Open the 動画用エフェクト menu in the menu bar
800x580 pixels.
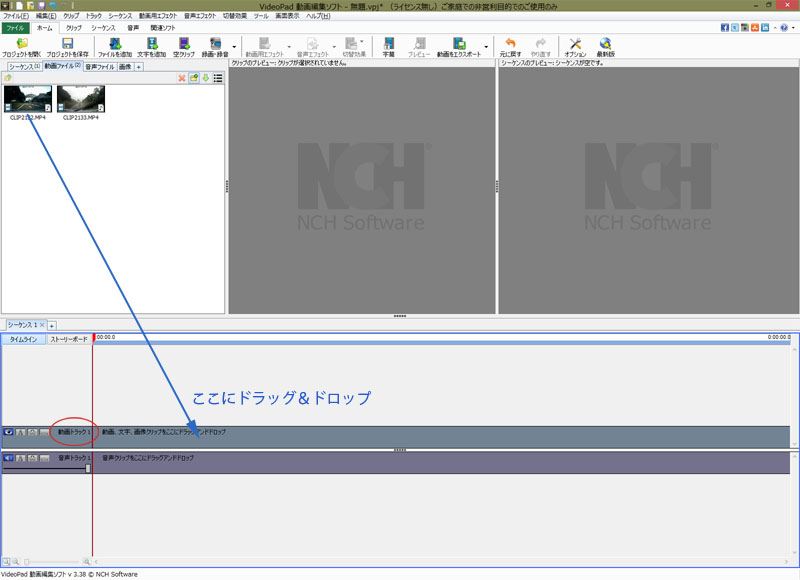[158, 16]
